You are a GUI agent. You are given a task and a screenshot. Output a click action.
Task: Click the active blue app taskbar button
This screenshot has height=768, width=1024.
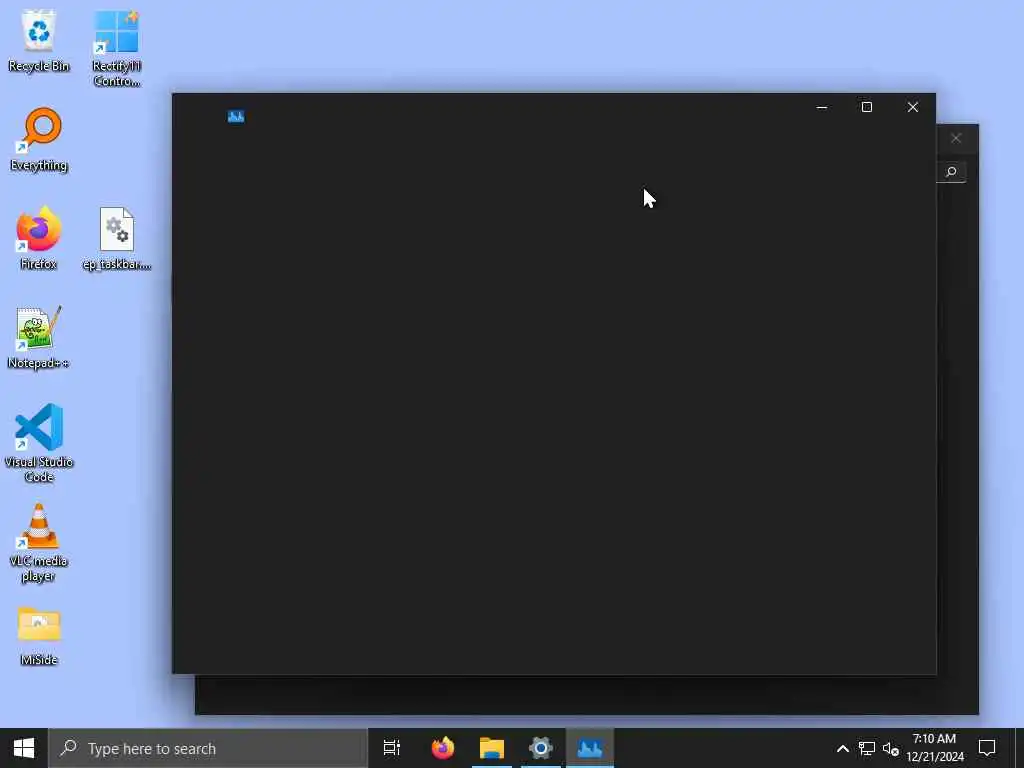point(590,748)
